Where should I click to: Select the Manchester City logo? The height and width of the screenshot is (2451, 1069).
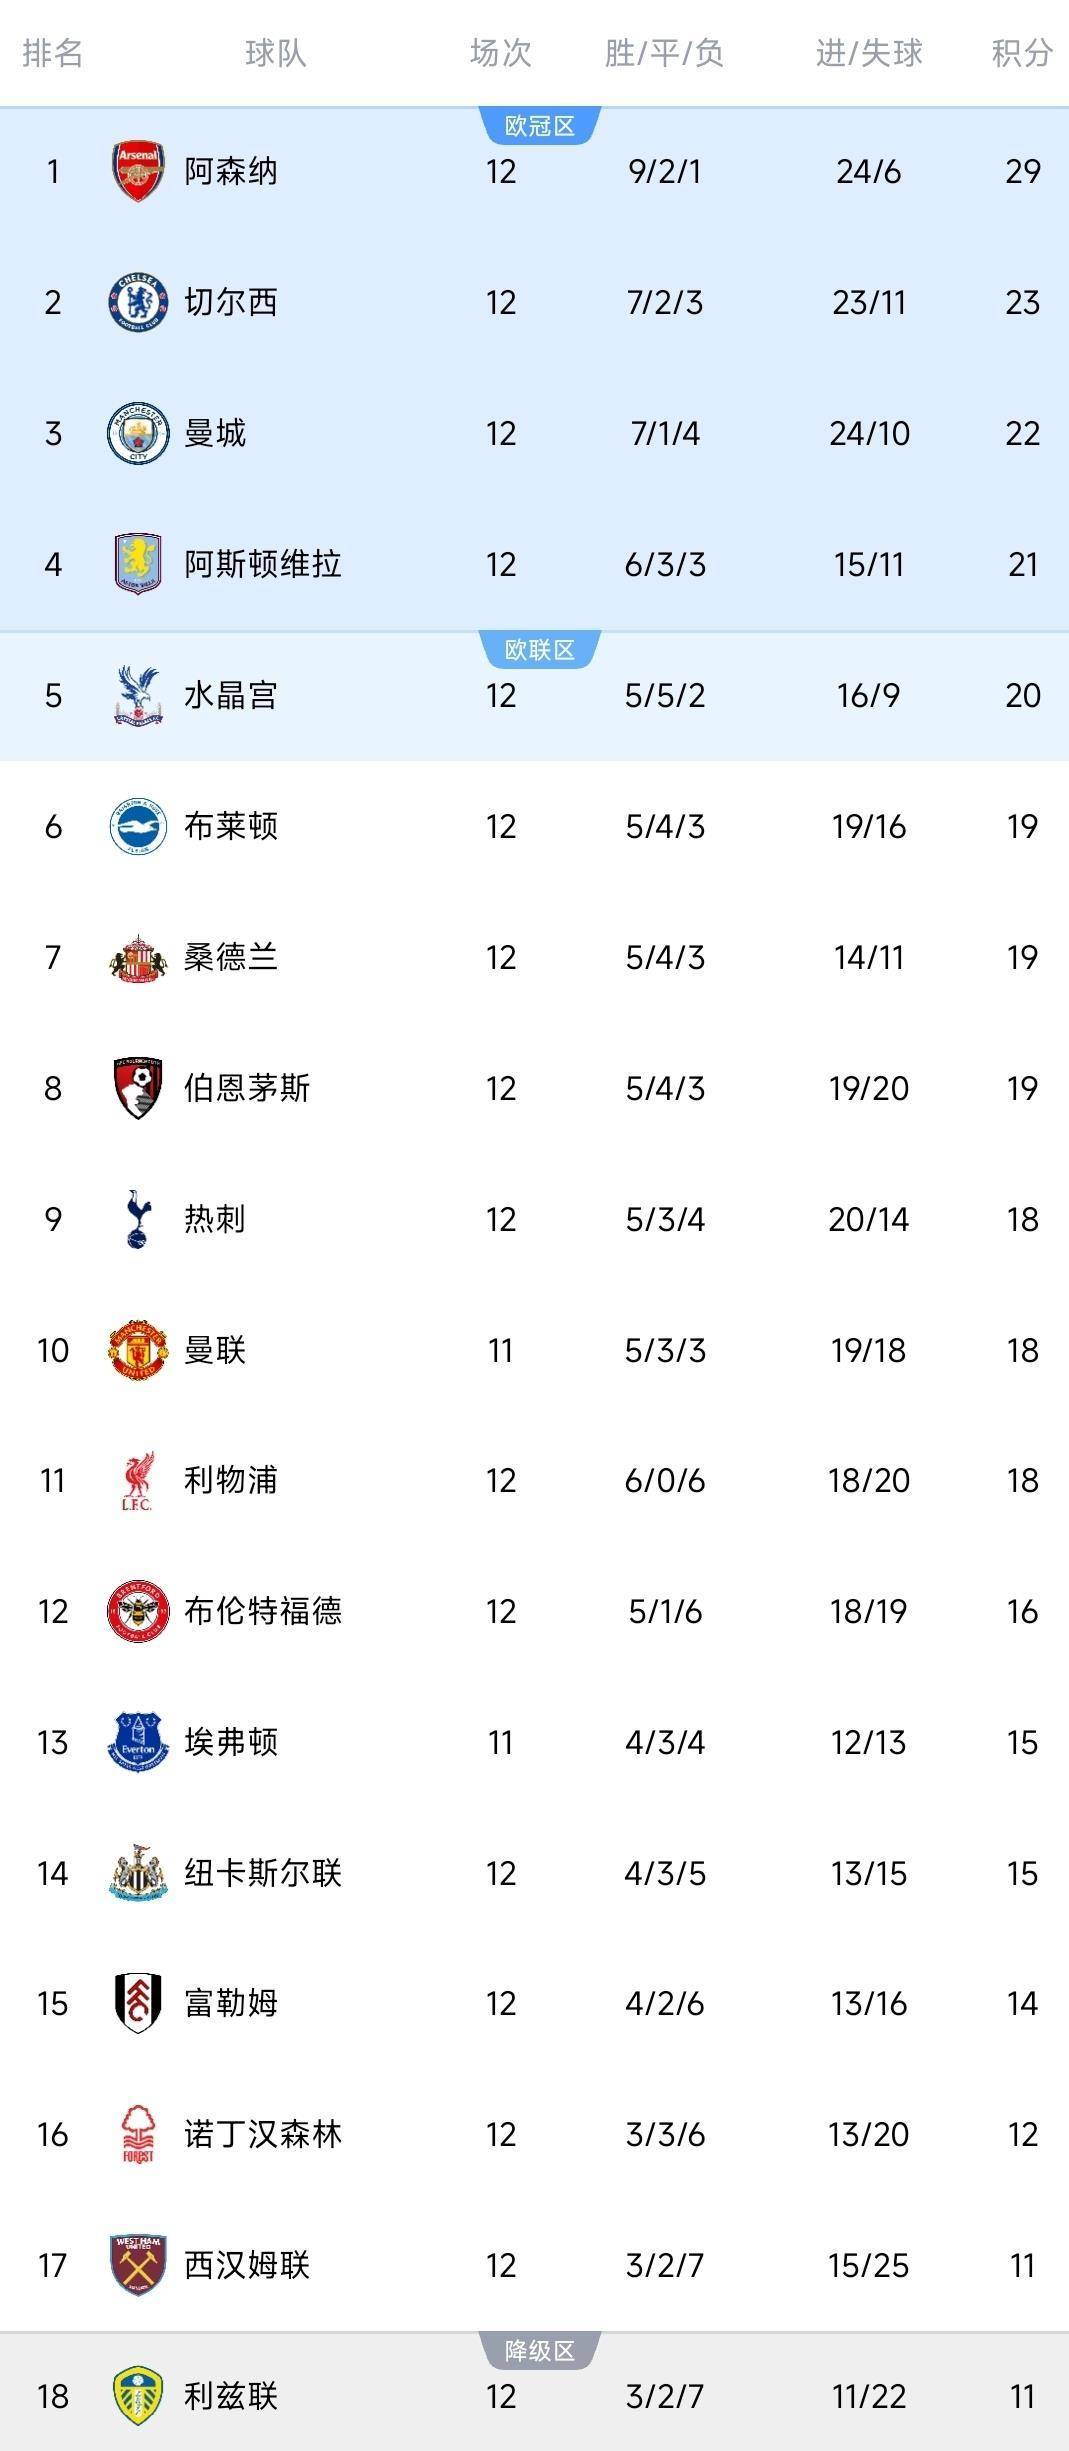tap(137, 433)
